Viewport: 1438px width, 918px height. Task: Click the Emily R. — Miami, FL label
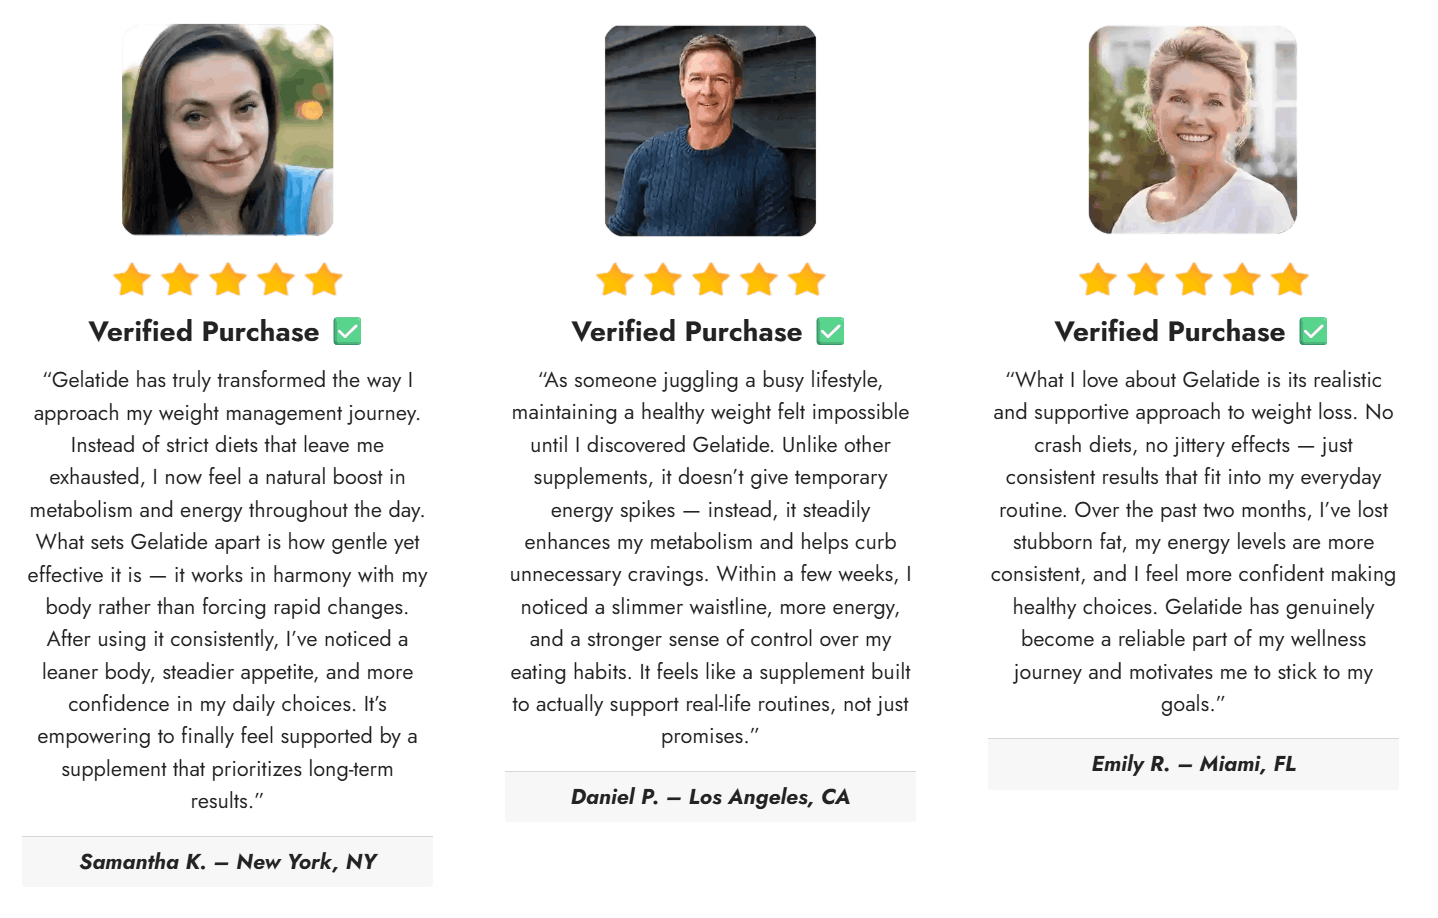pyautogui.click(x=1193, y=764)
